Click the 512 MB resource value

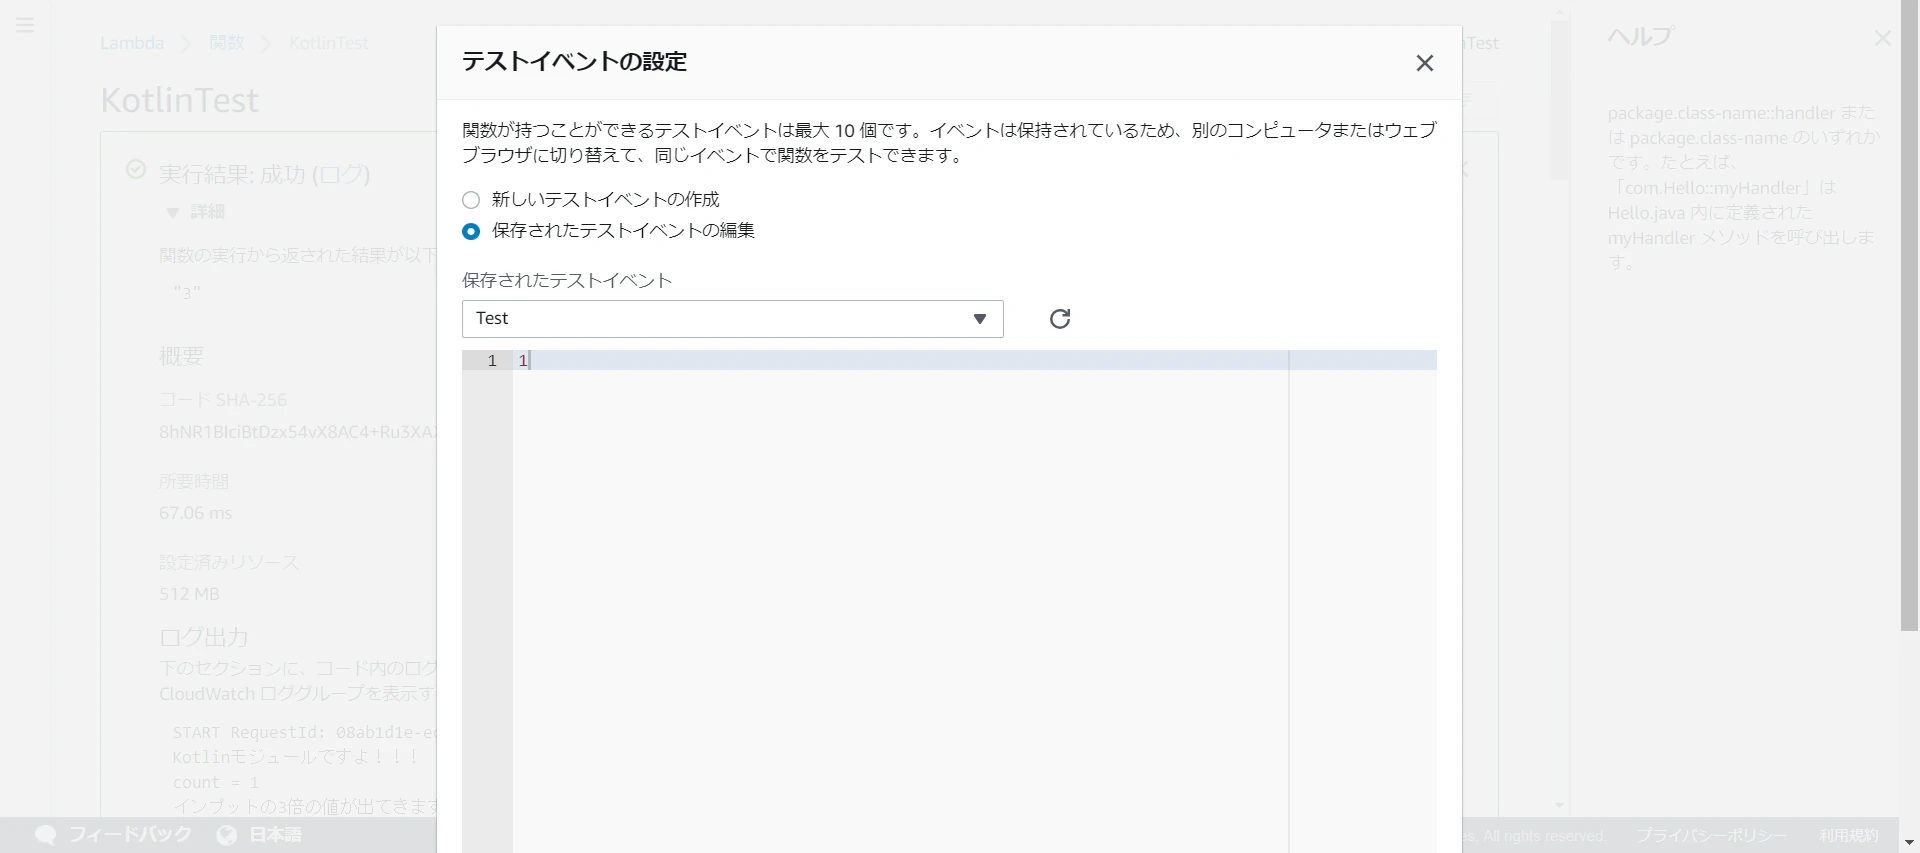pyautogui.click(x=189, y=594)
